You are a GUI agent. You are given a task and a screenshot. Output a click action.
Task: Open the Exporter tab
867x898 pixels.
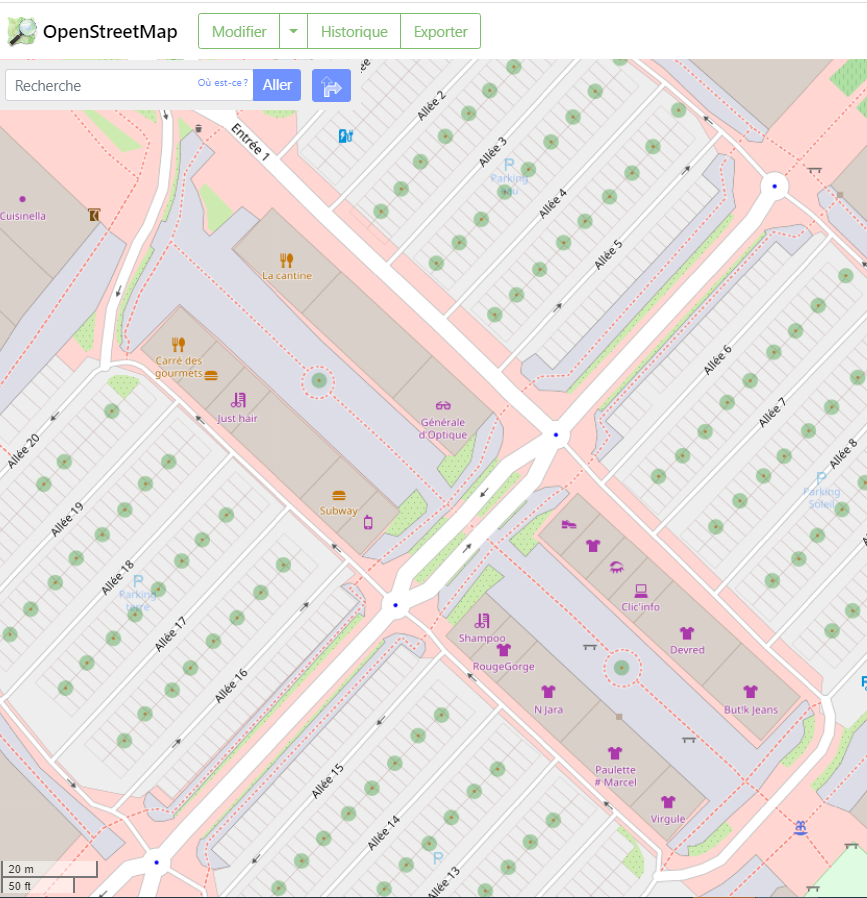click(440, 31)
